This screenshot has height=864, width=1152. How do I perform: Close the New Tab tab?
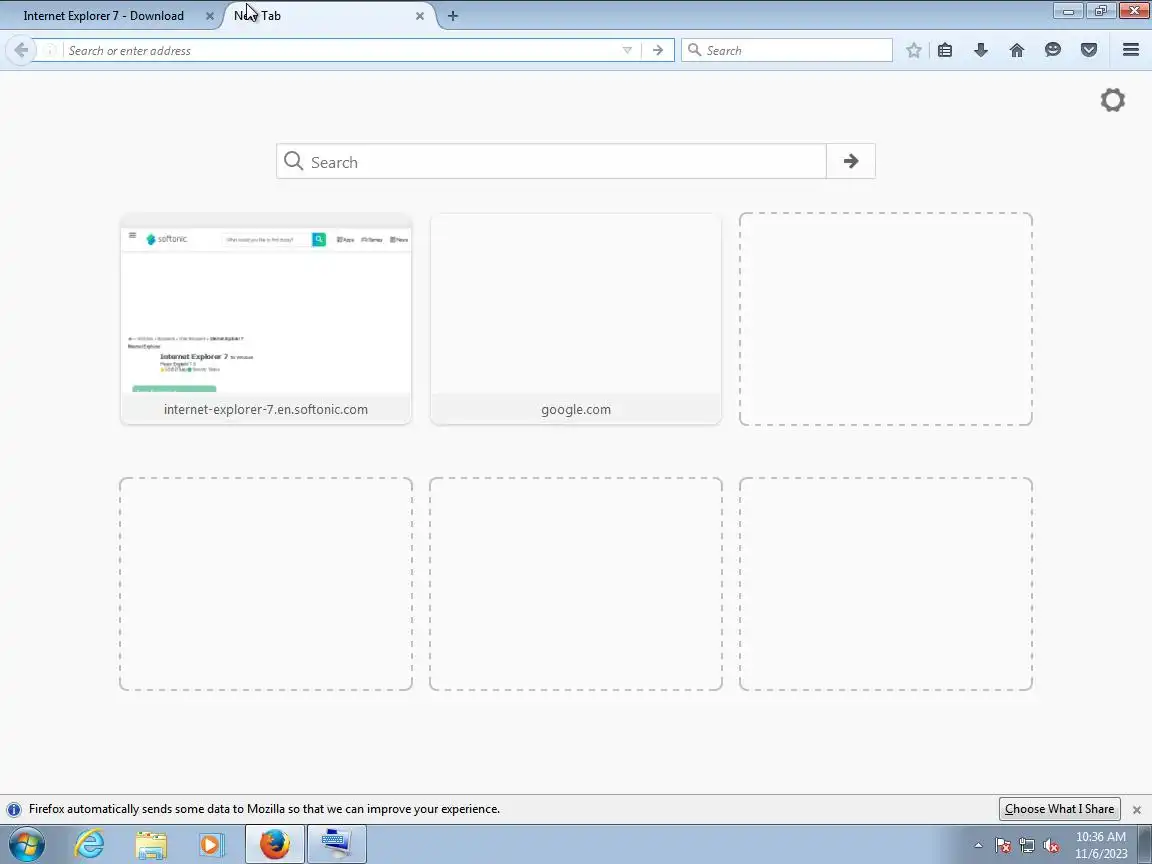[x=420, y=15]
